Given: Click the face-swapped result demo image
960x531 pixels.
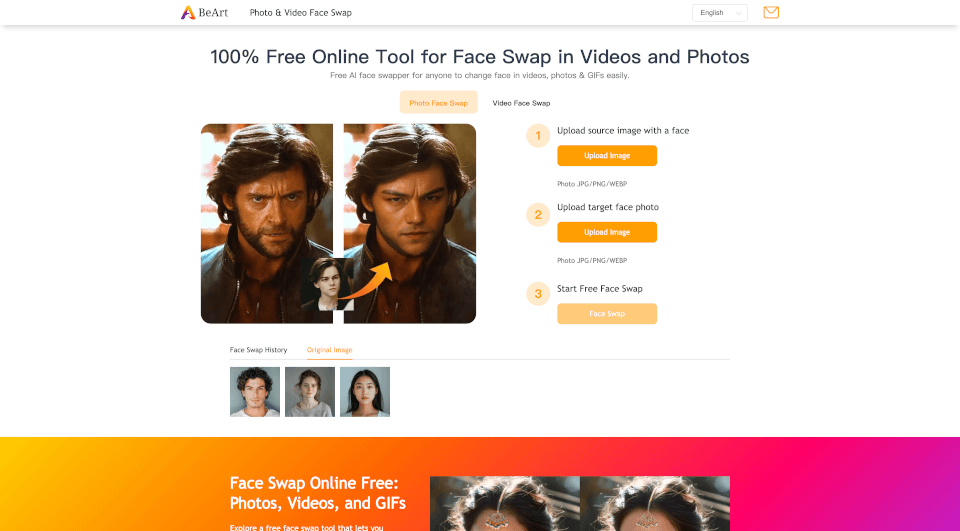Looking at the screenshot, I should point(410,224).
